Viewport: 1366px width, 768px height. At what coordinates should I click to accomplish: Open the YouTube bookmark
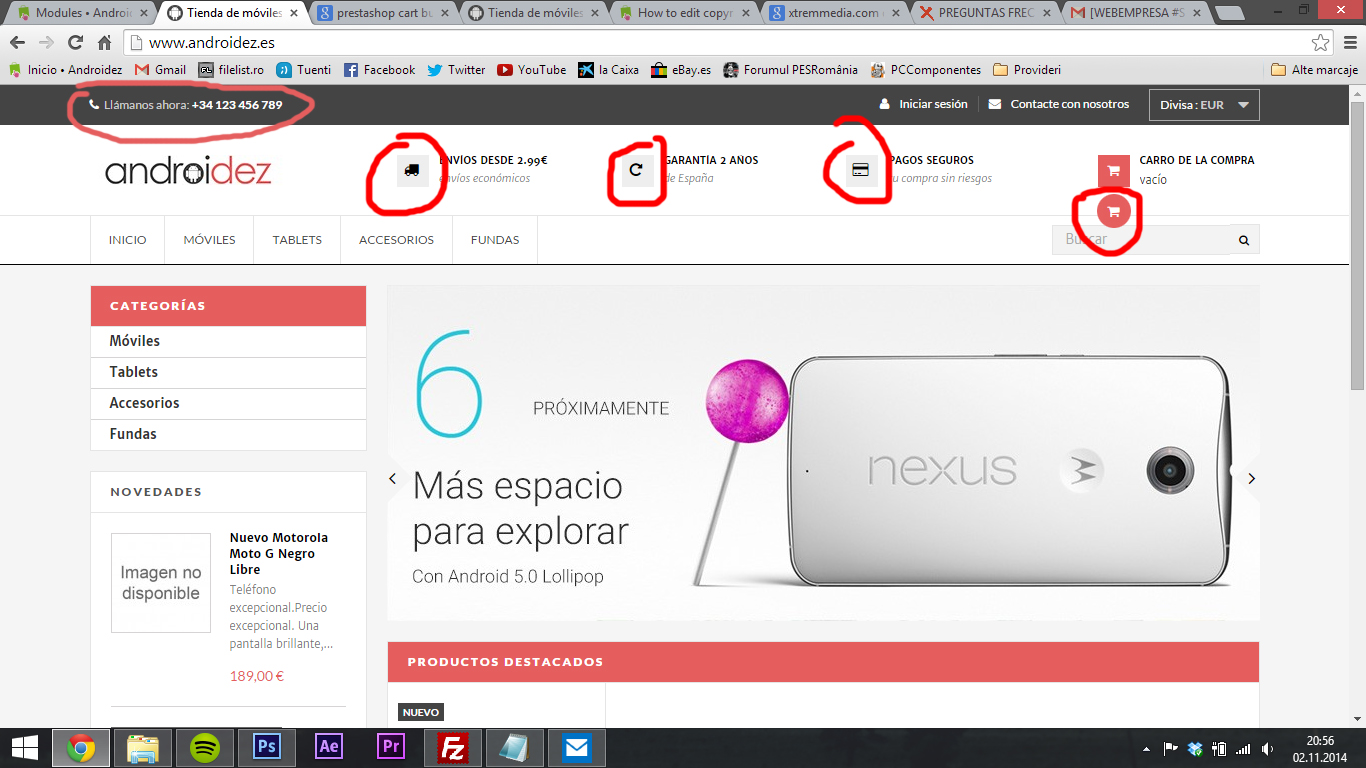click(532, 70)
